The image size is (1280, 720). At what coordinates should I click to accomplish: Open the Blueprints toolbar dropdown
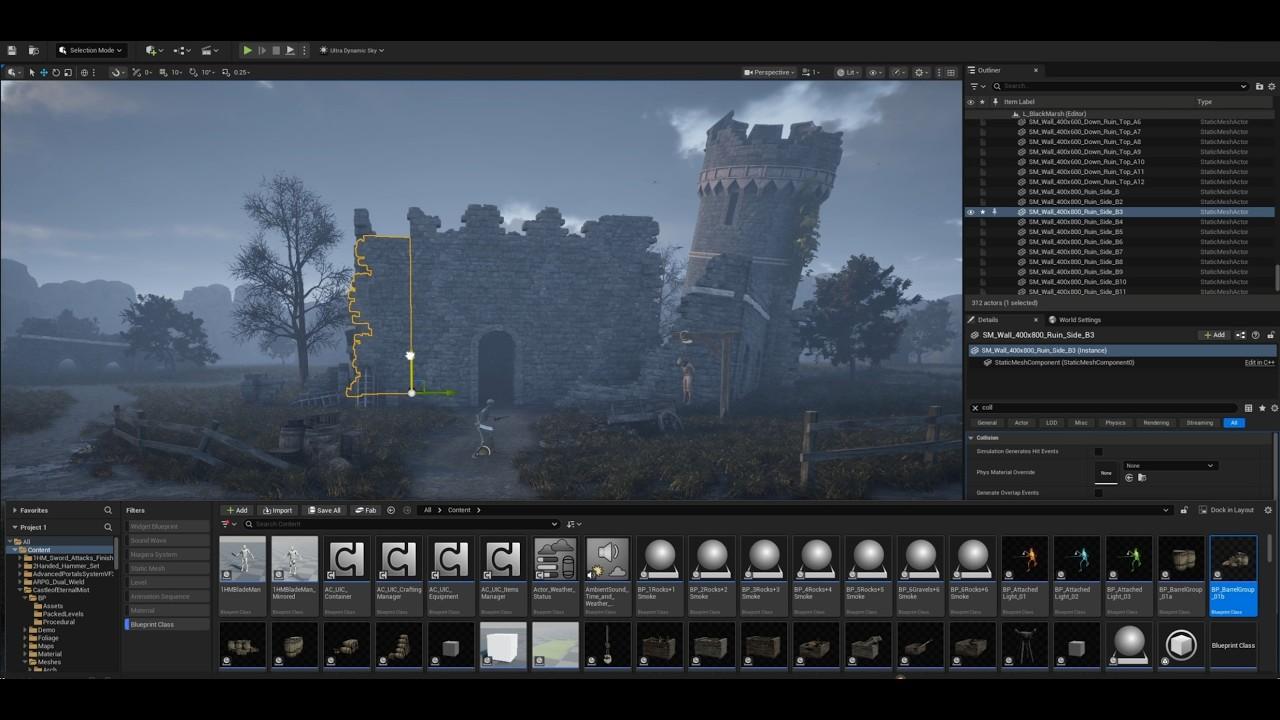pyautogui.click(x=181, y=50)
